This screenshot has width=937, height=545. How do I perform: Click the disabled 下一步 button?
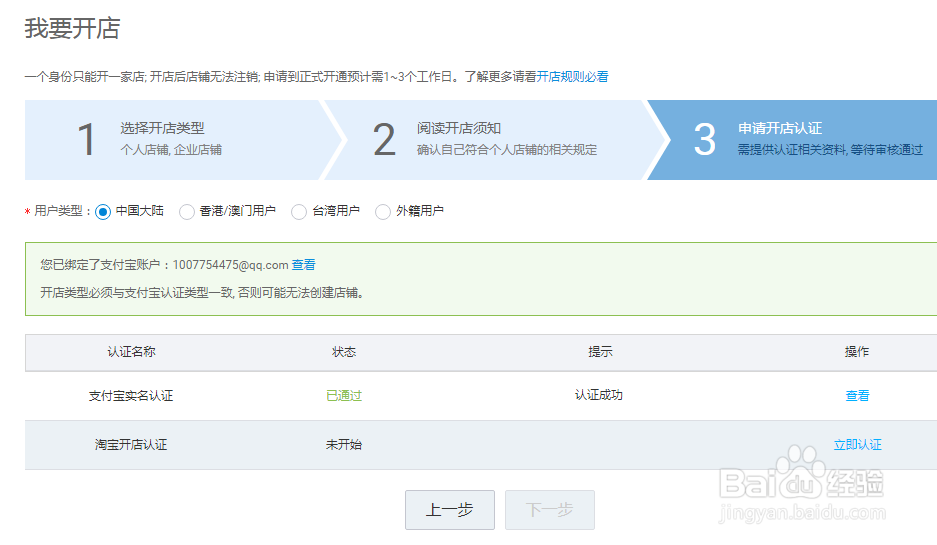pos(550,510)
